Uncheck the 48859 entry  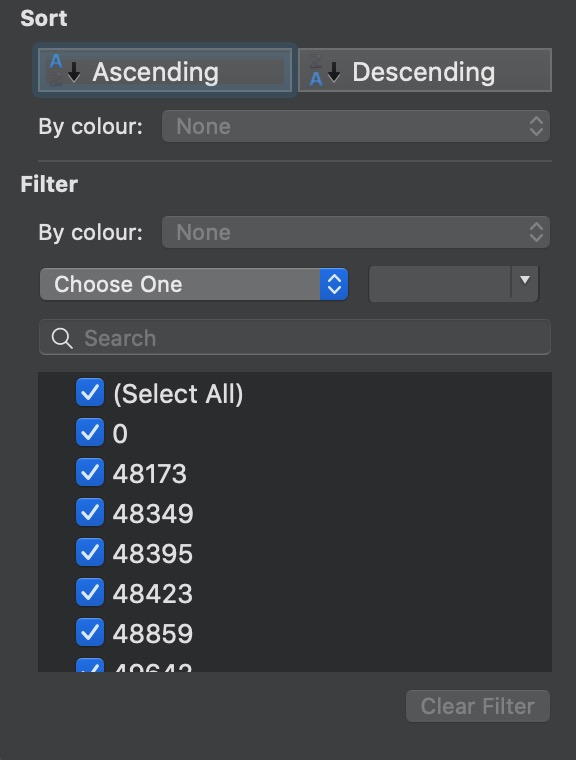pos(90,633)
